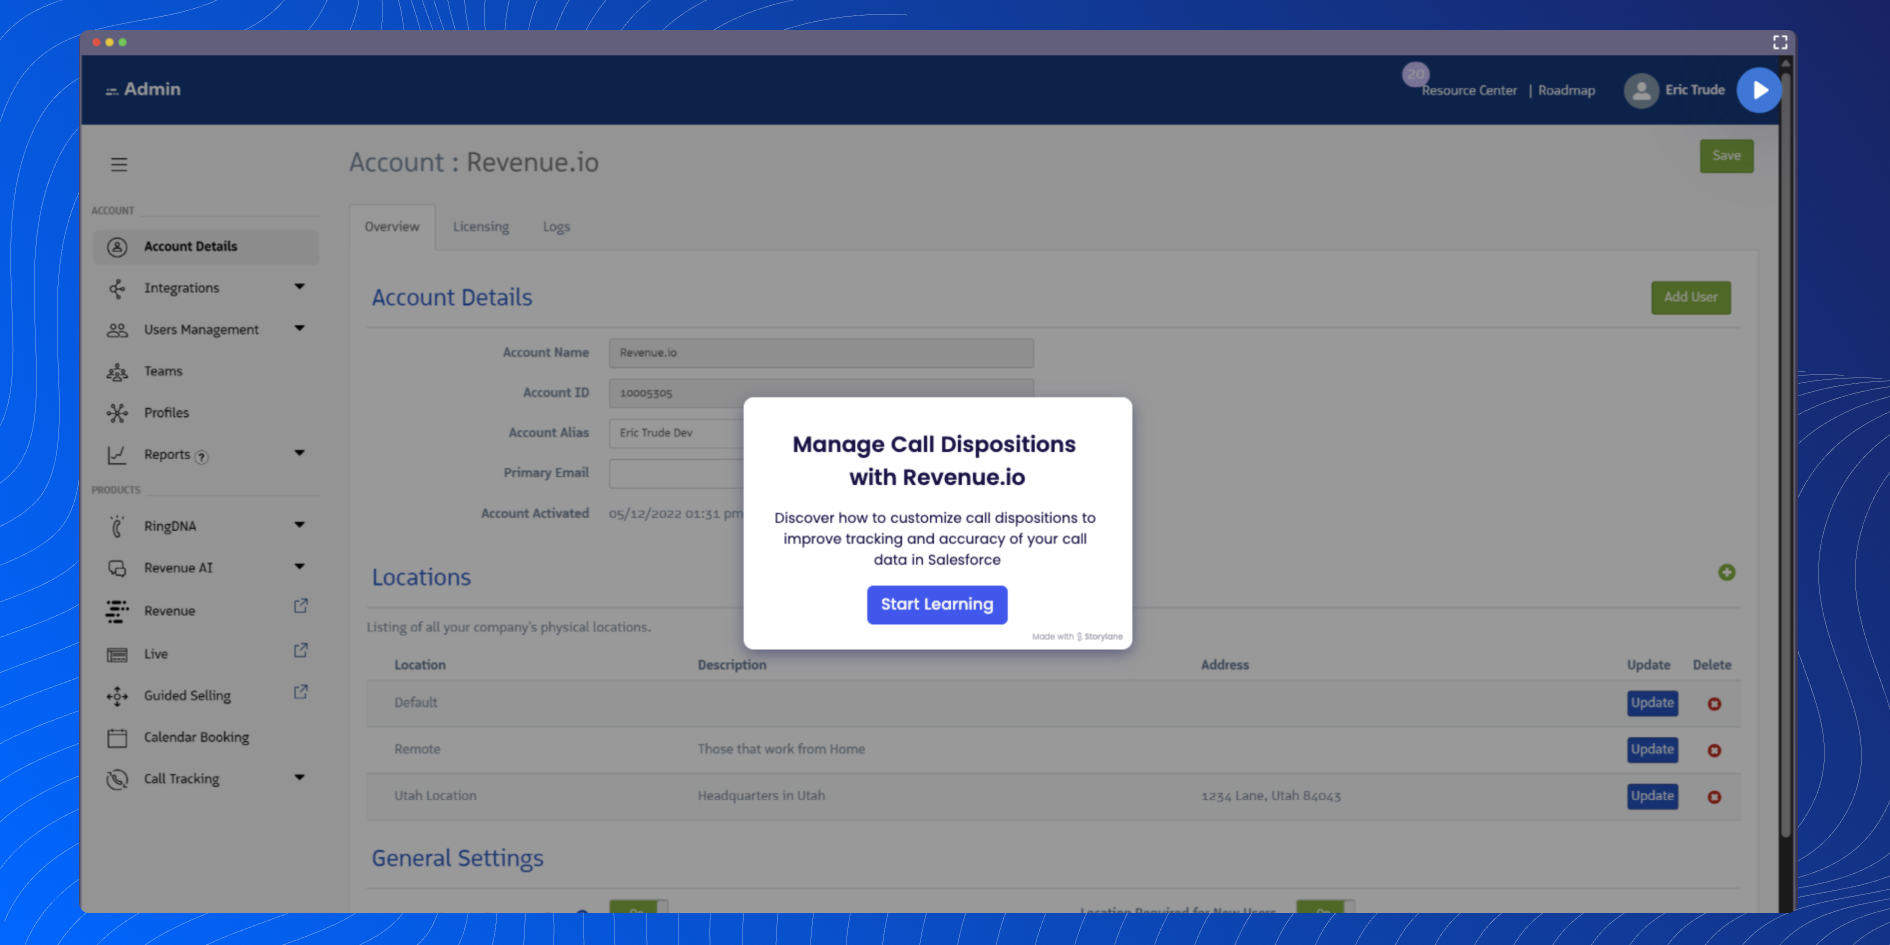Delete the Remote location
This screenshot has width=1890, height=945.
click(x=1714, y=750)
